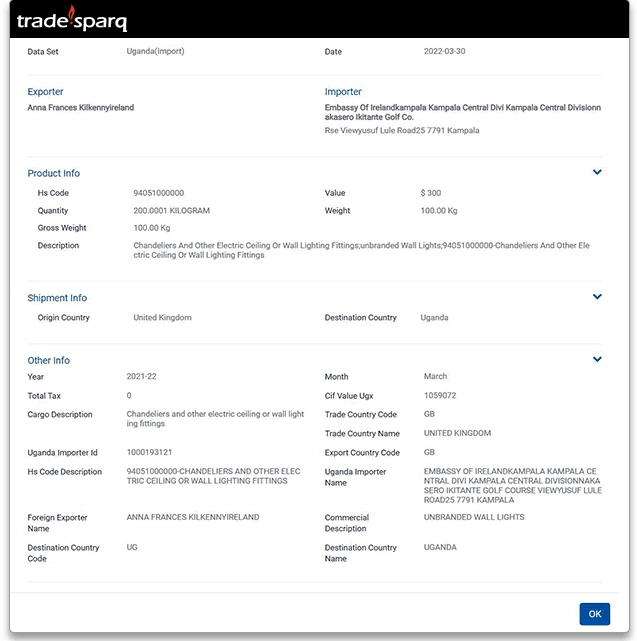This screenshot has height=641, width=637.
Task: Select the Other Info heading
Action: point(49,361)
